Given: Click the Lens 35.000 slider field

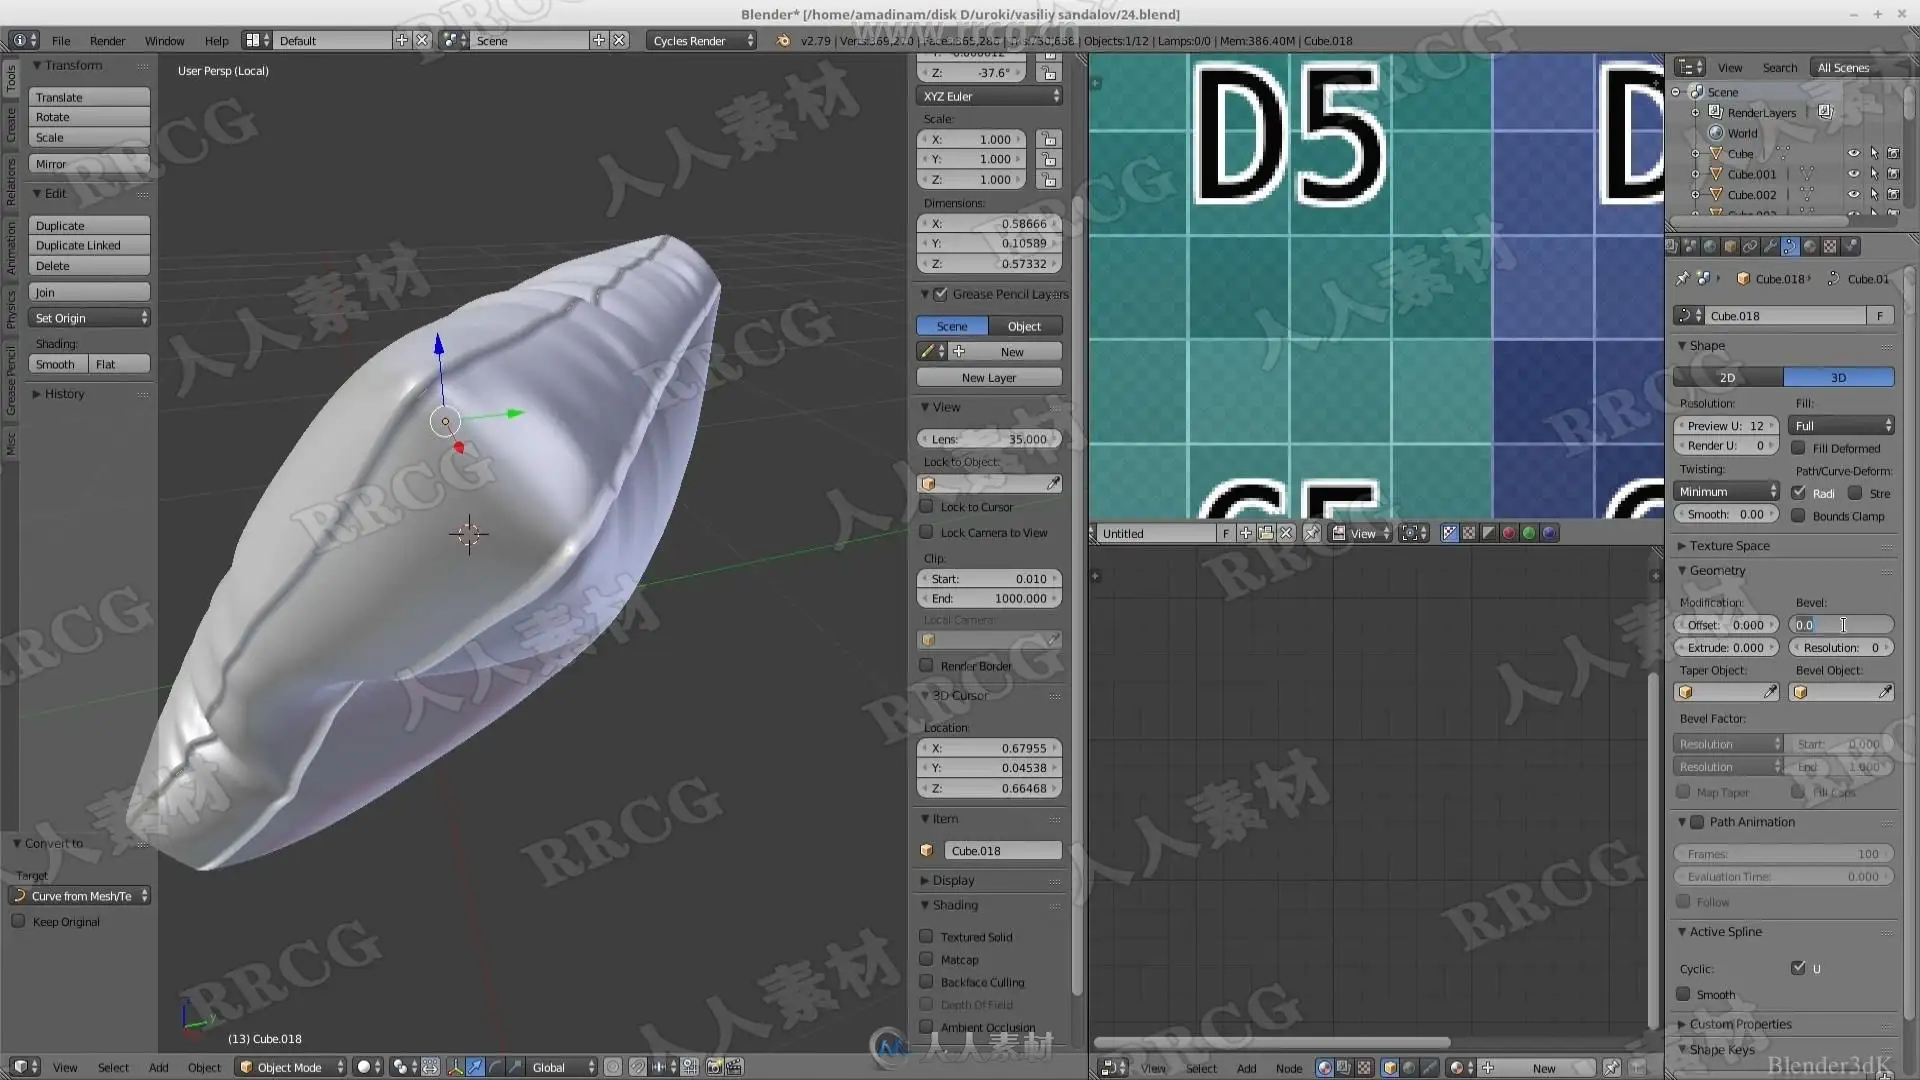Looking at the screenshot, I should pyautogui.click(x=988, y=439).
